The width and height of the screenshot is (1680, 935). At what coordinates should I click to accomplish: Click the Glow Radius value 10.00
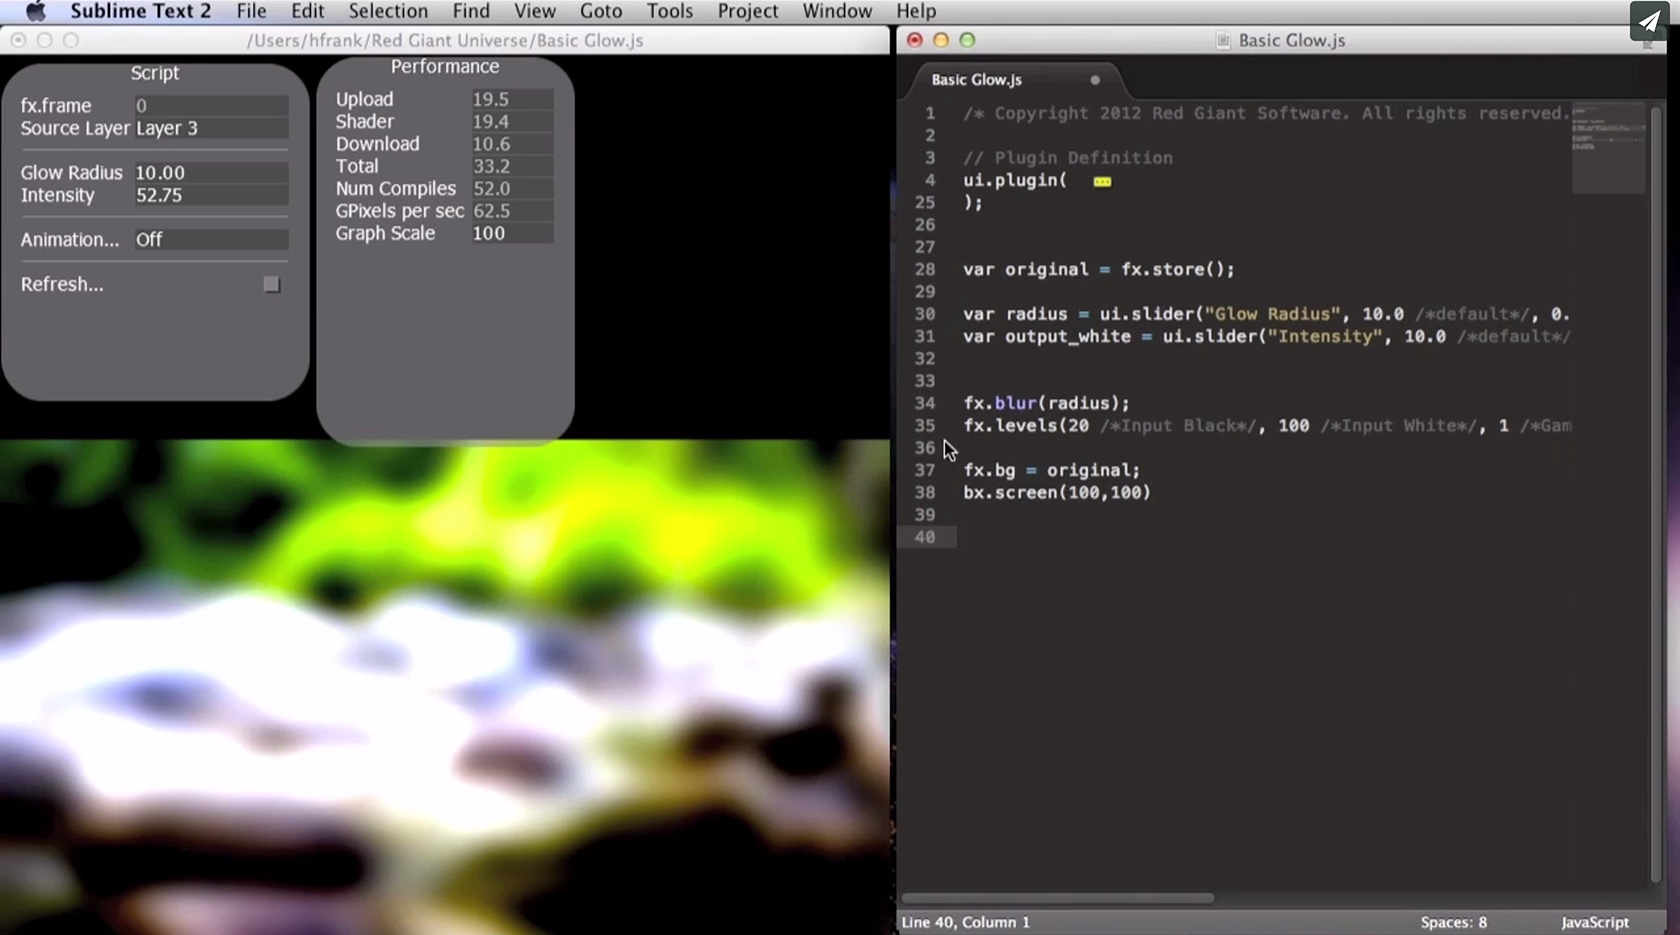211,173
